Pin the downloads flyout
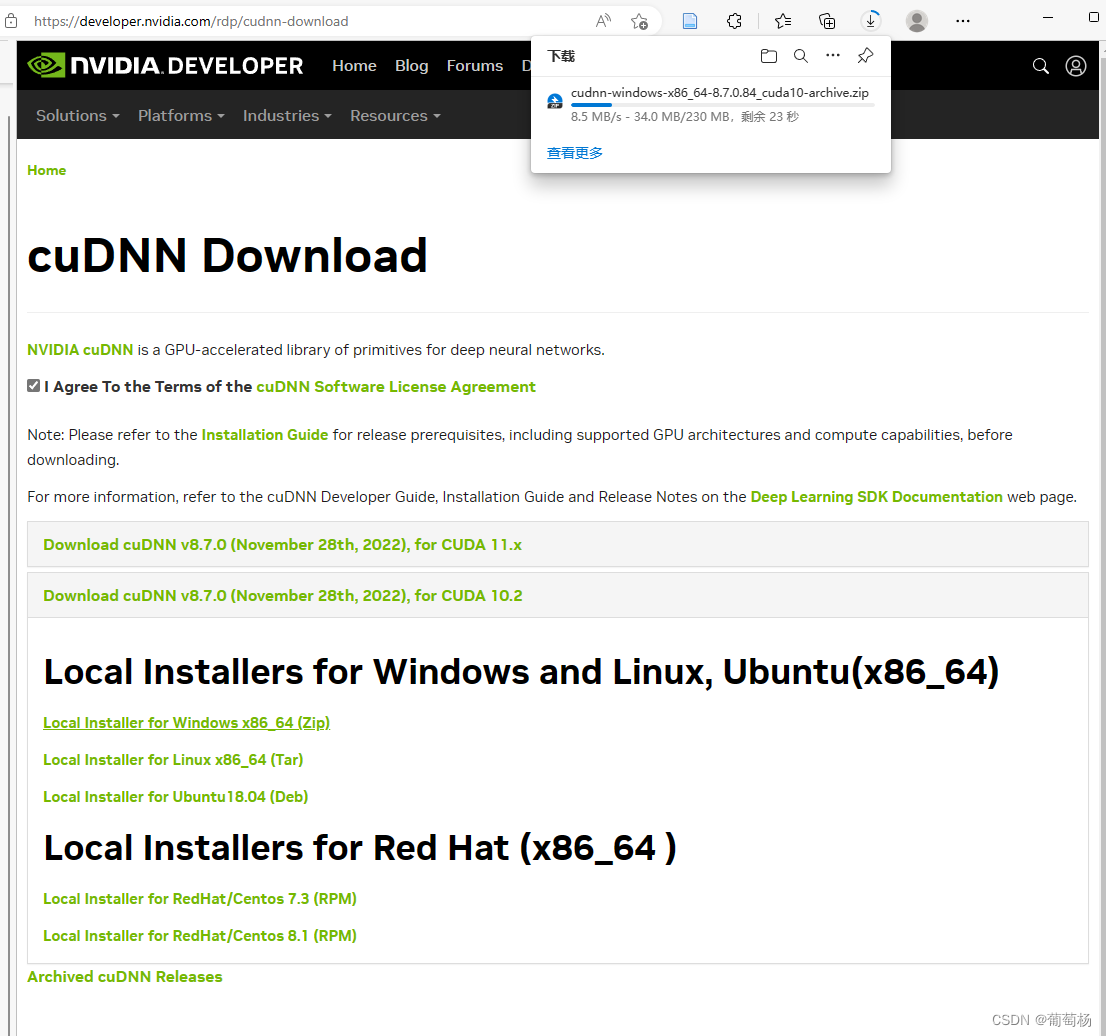1106x1036 pixels. 865,56
